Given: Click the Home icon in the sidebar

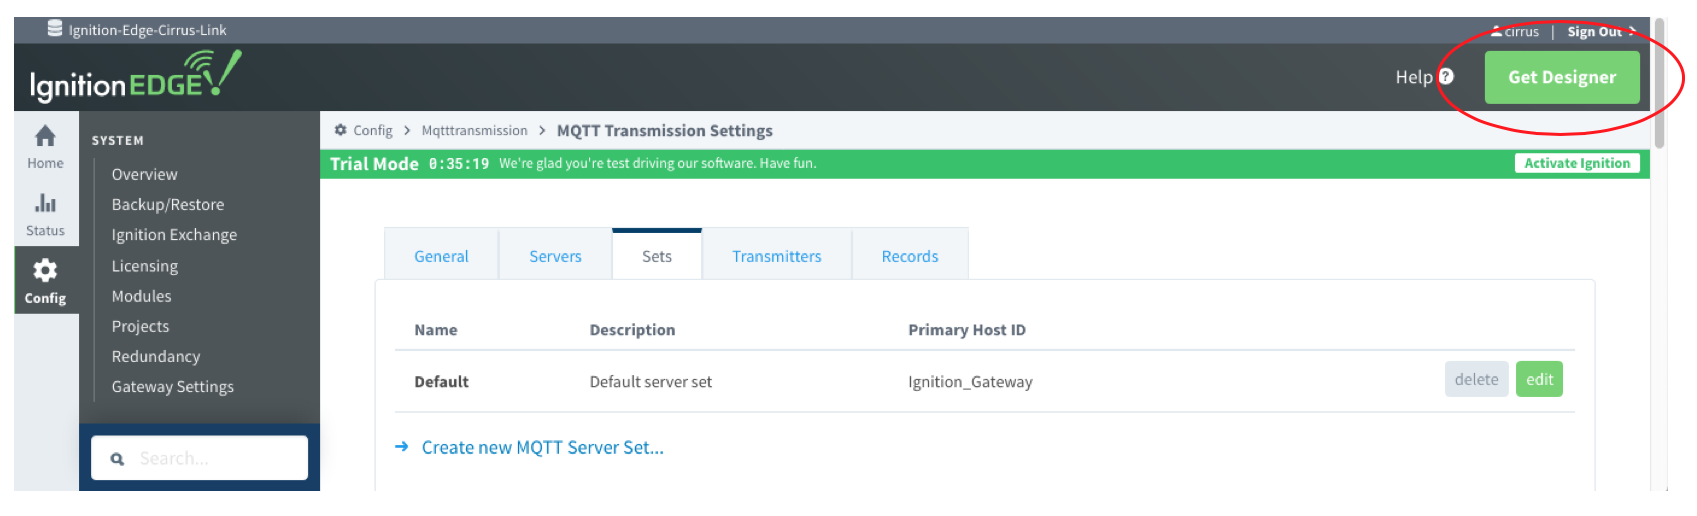Looking at the screenshot, I should (x=45, y=136).
